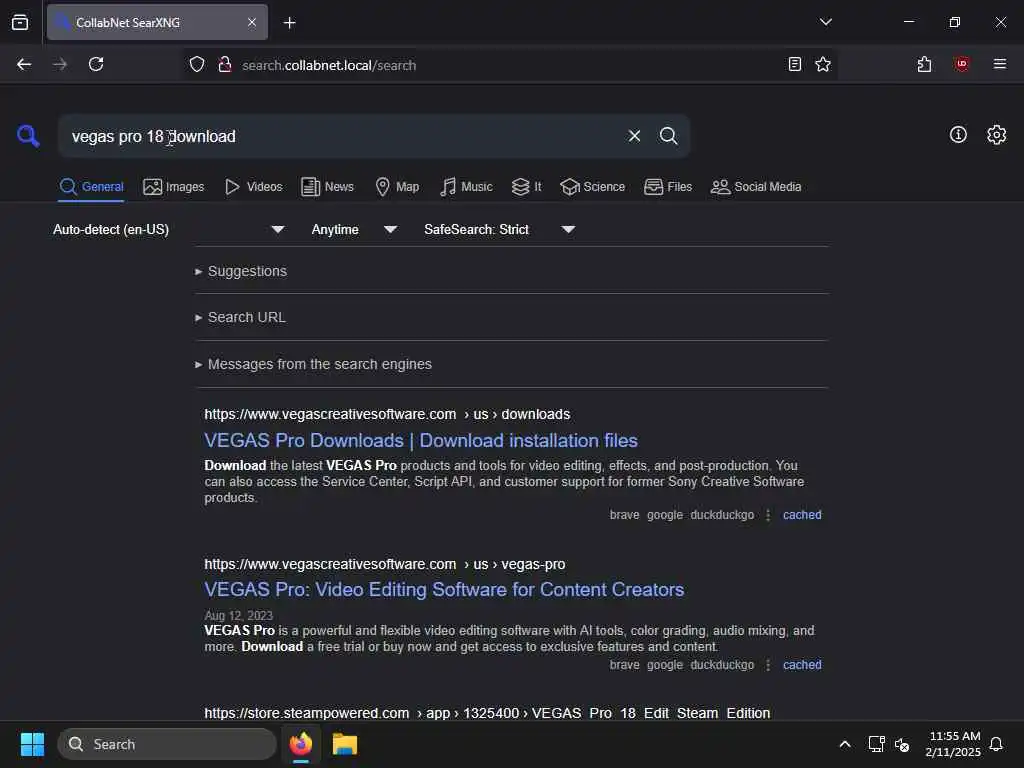1024x768 pixels.
Task: Open Firefox from the taskbar
Action: [x=301, y=744]
